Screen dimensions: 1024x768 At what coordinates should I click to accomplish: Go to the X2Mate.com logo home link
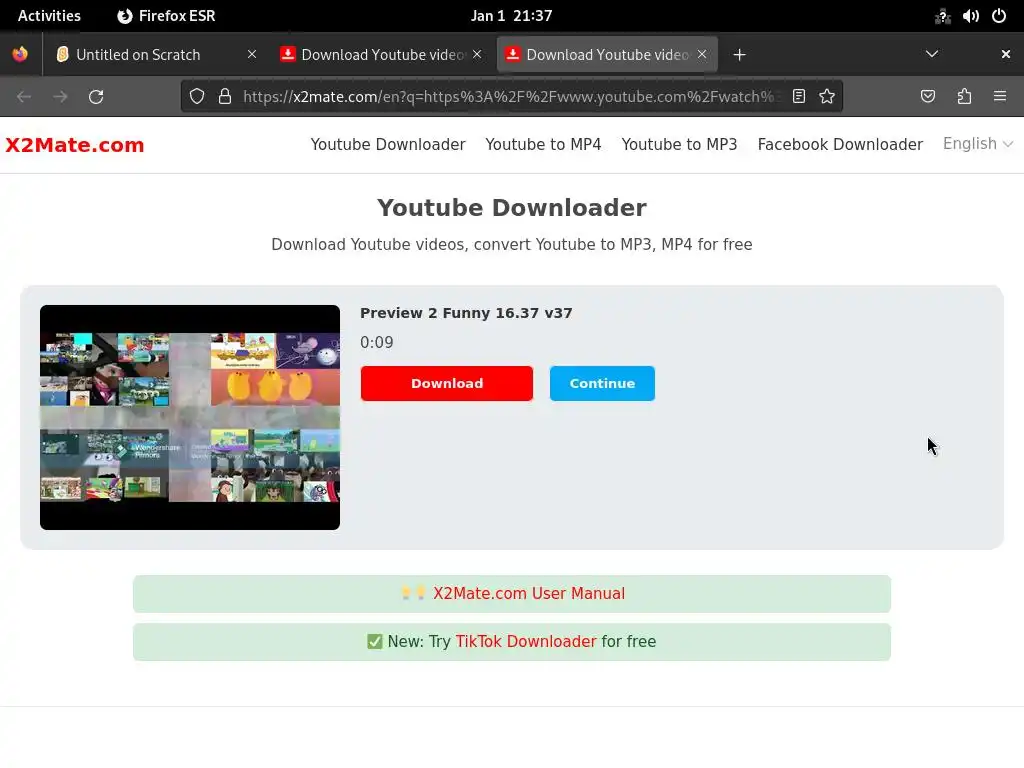click(x=74, y=145)
